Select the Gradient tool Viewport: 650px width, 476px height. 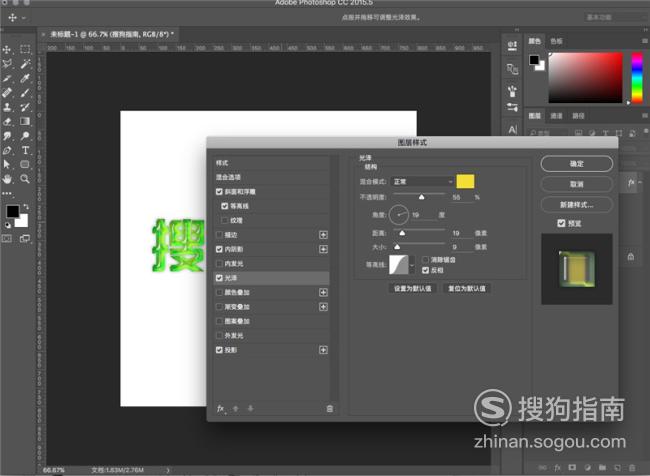[x=25, y=121]
